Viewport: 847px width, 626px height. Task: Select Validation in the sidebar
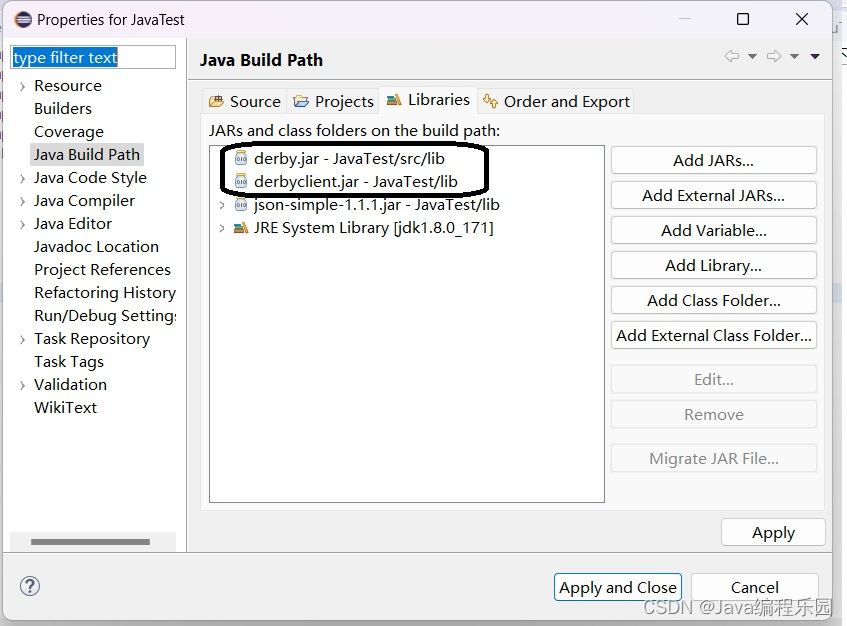[x=70, y=385]
